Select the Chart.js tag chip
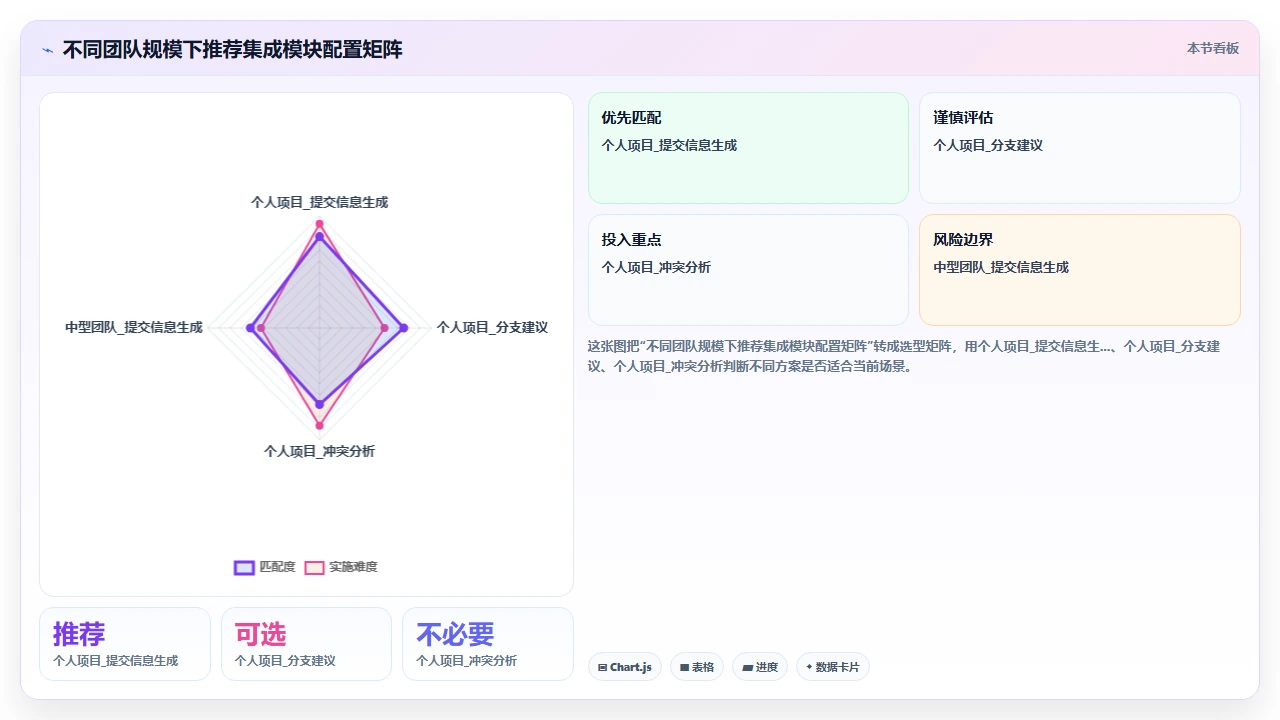 coord(625,667)
